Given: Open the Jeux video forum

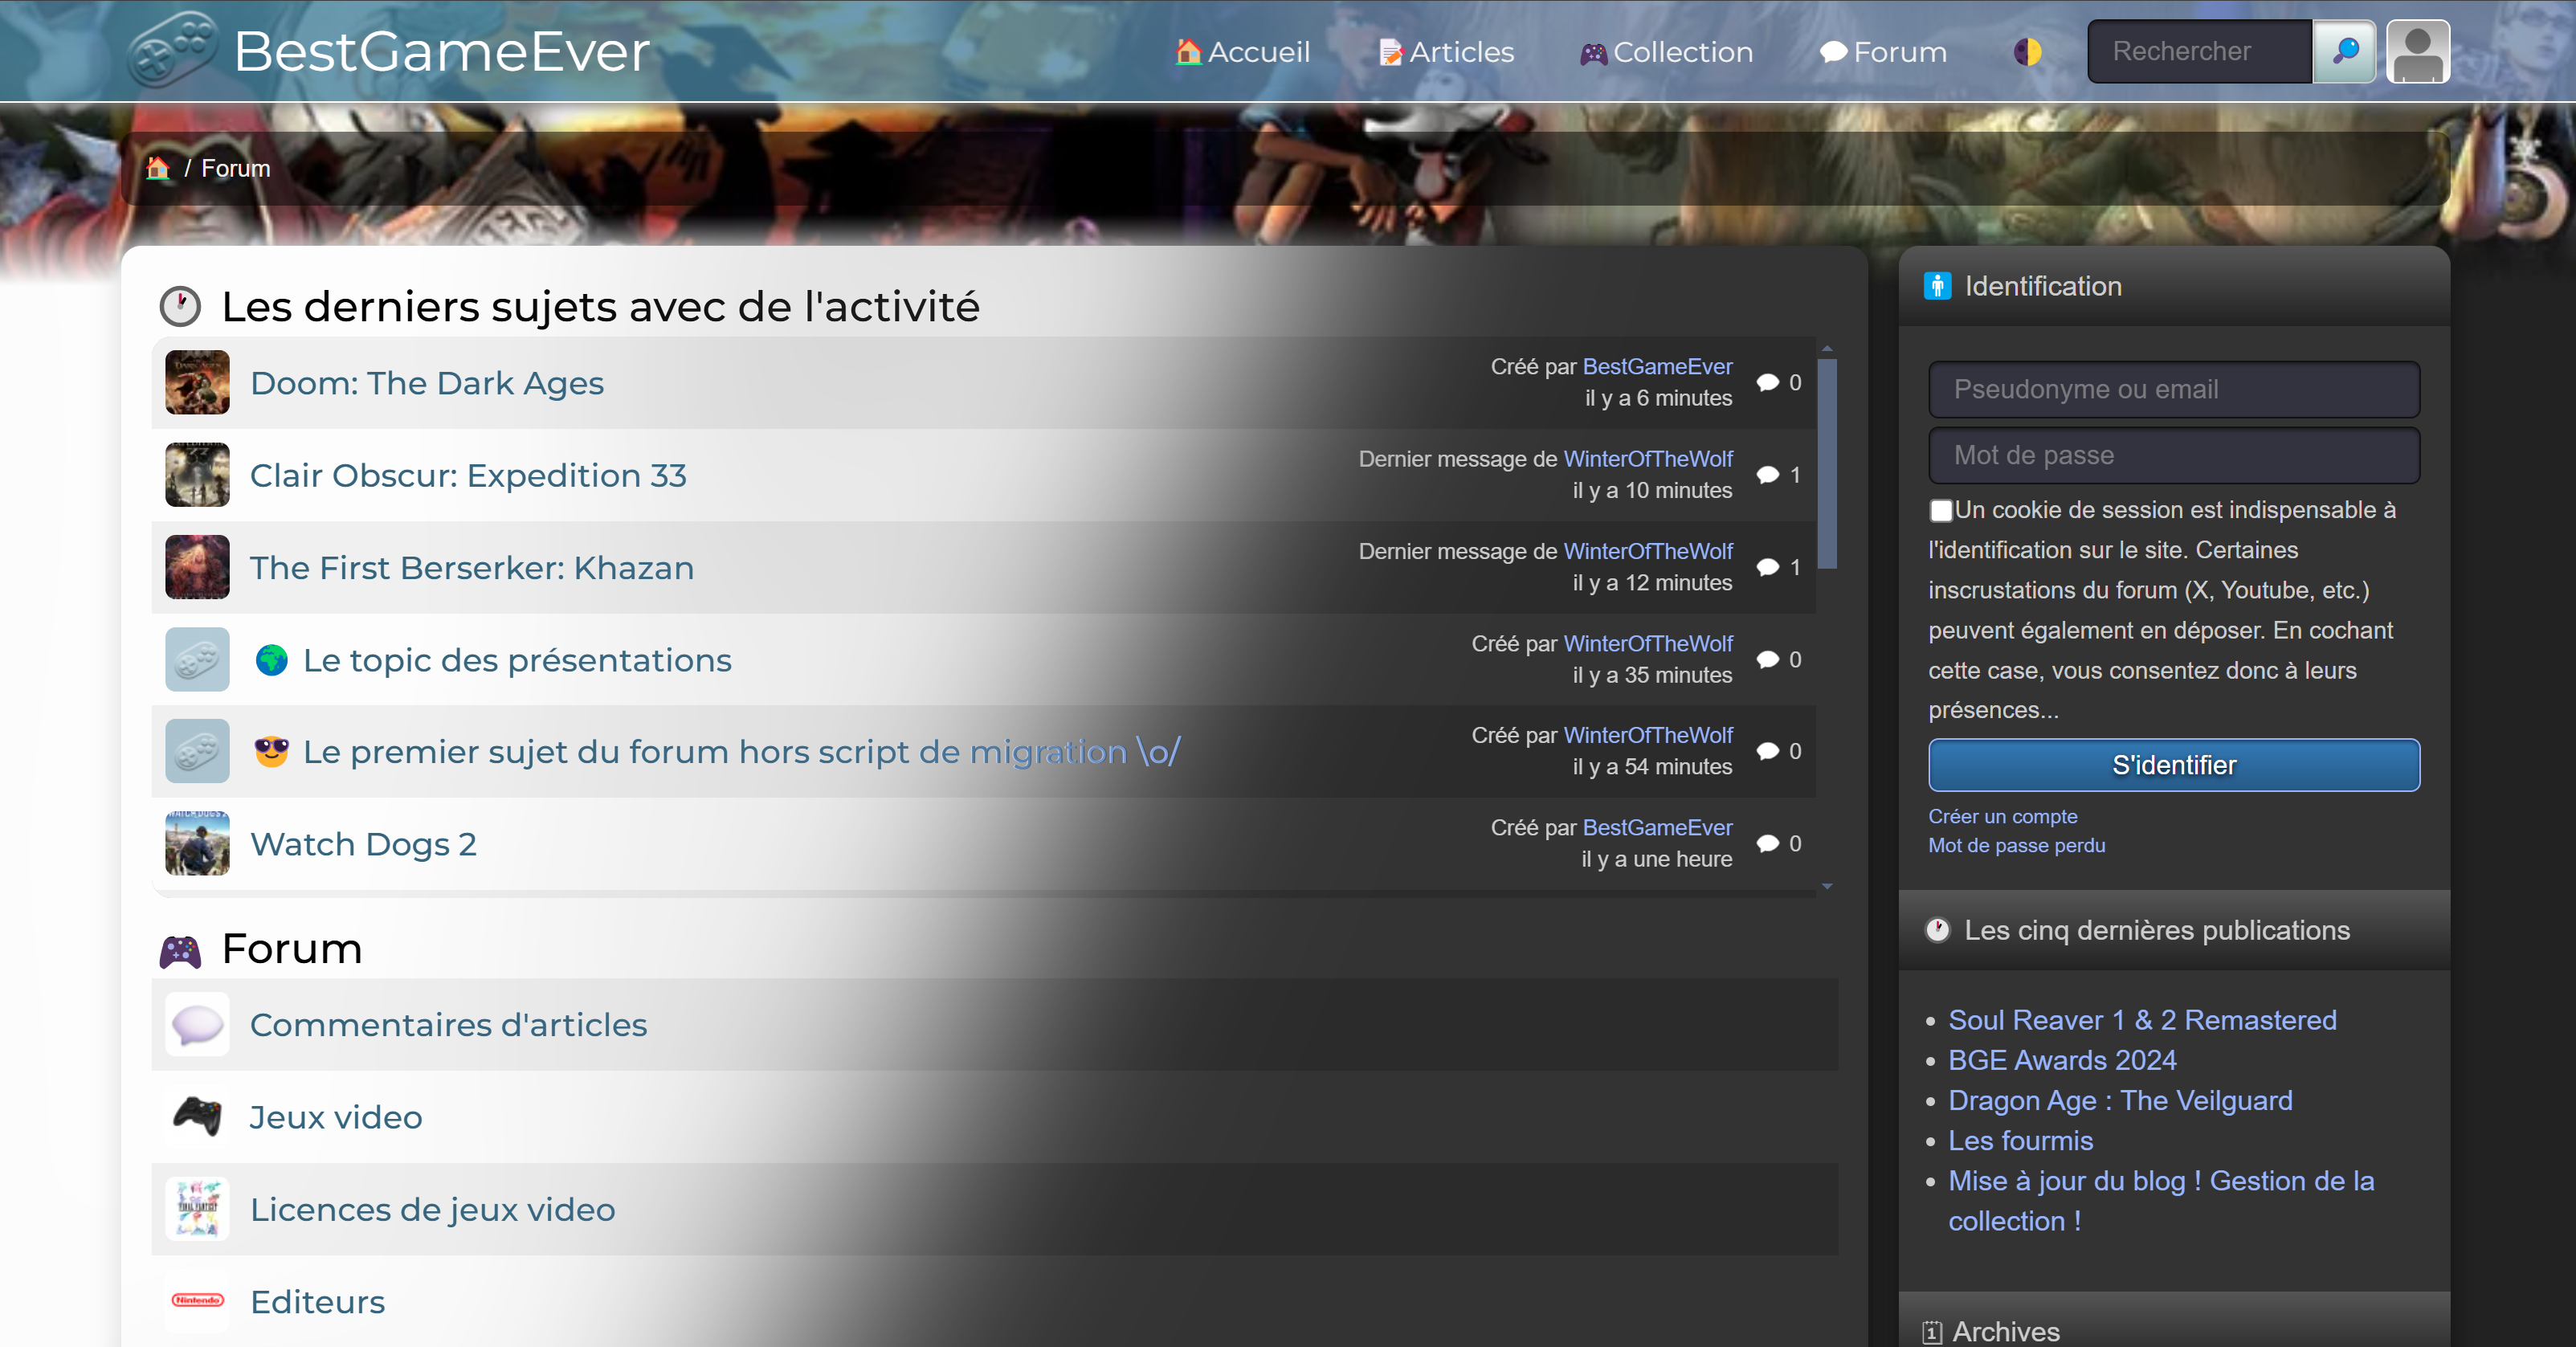Looking at the screenshot, I should [x=336, y=1117].
